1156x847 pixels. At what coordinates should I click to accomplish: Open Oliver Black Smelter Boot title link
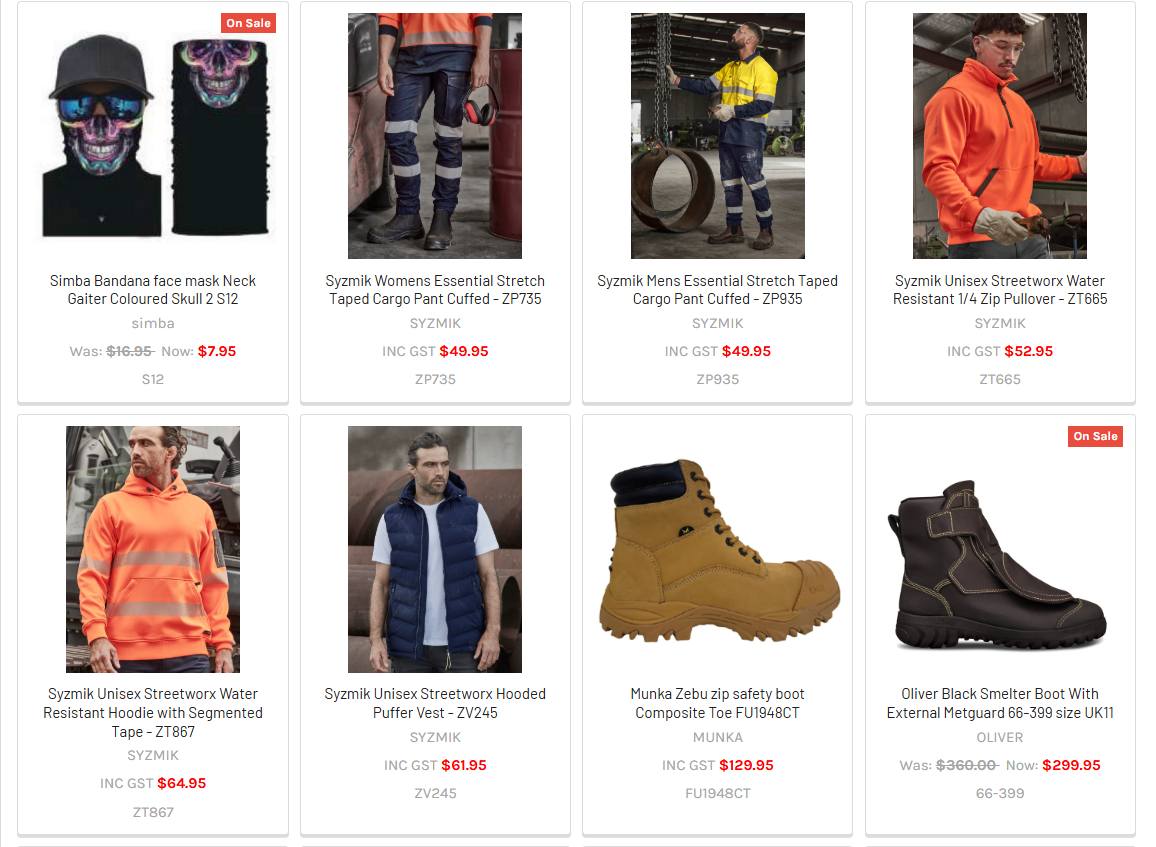pyautogui.click(x=1000, y=703)
